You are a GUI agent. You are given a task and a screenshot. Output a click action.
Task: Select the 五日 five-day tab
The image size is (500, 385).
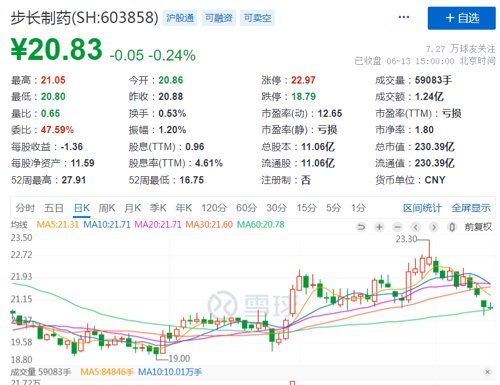[x=54, y=208]
